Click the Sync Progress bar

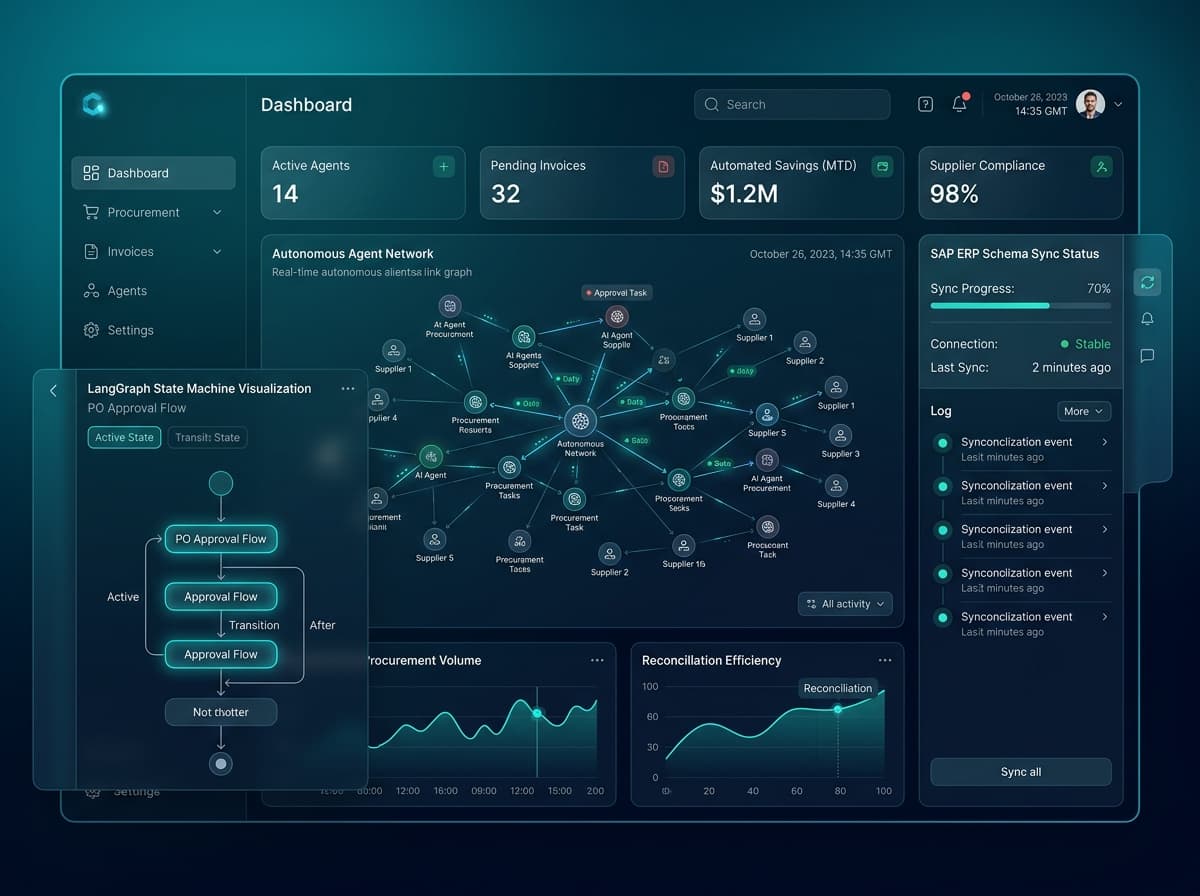point(1021,306)
